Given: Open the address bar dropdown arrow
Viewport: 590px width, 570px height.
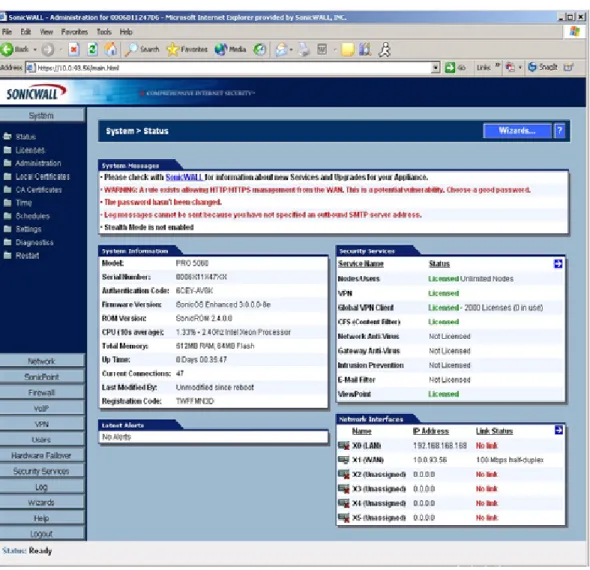Looking at the screenshot, I should pos(435,67).
